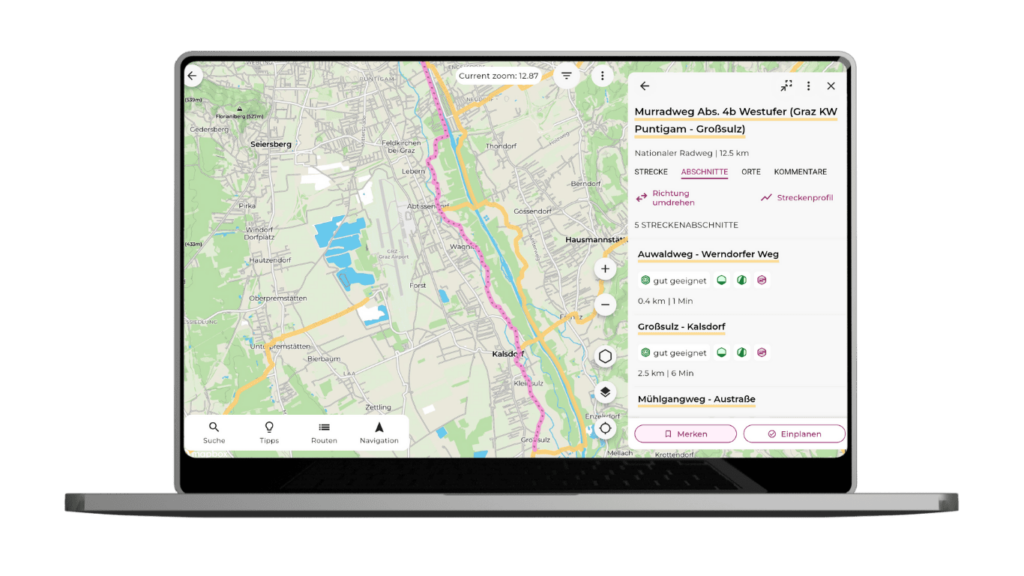This screenshot has width=1024, height=576.
Task: Open the map filter icon
Action: pos(567,76)
